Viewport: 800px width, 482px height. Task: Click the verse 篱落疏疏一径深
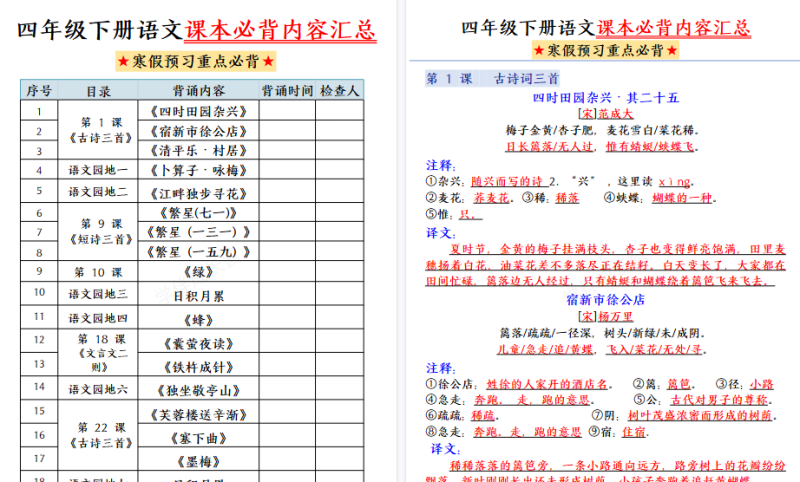point(547,333)
